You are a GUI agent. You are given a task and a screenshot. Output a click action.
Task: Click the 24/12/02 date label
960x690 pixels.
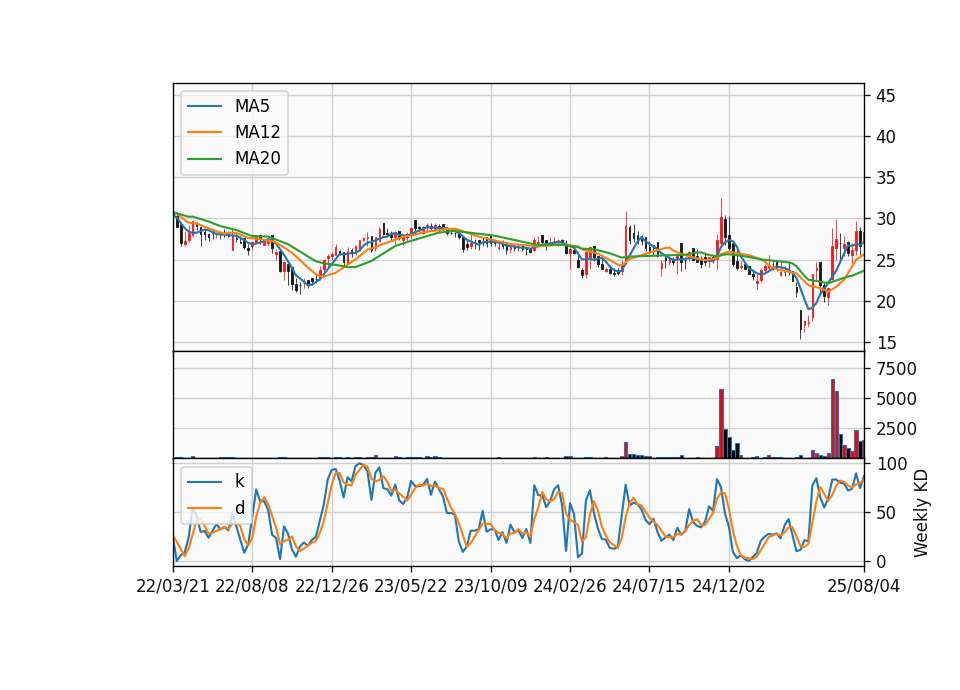729,586
